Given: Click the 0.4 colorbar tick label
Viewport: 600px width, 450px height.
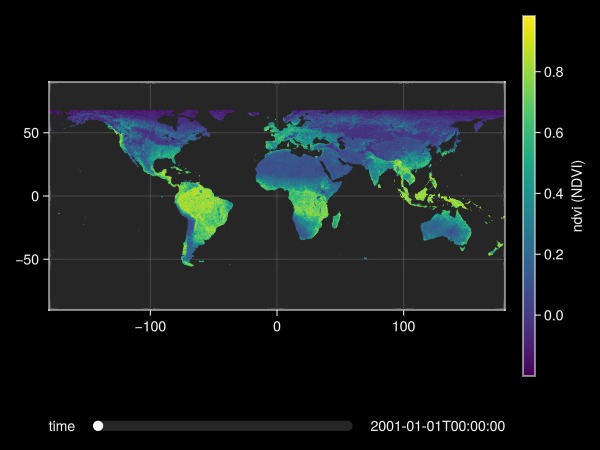Looking at the screenshot, I should tap(554, 194).
